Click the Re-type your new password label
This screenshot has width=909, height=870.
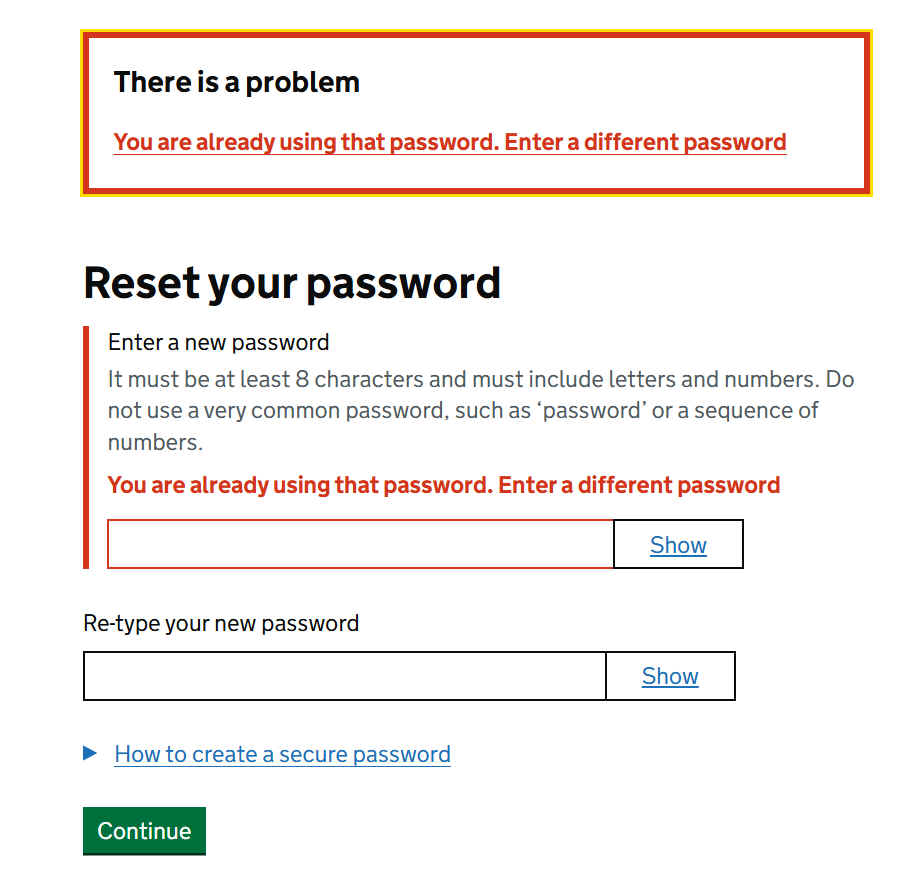tap(221, 623)
